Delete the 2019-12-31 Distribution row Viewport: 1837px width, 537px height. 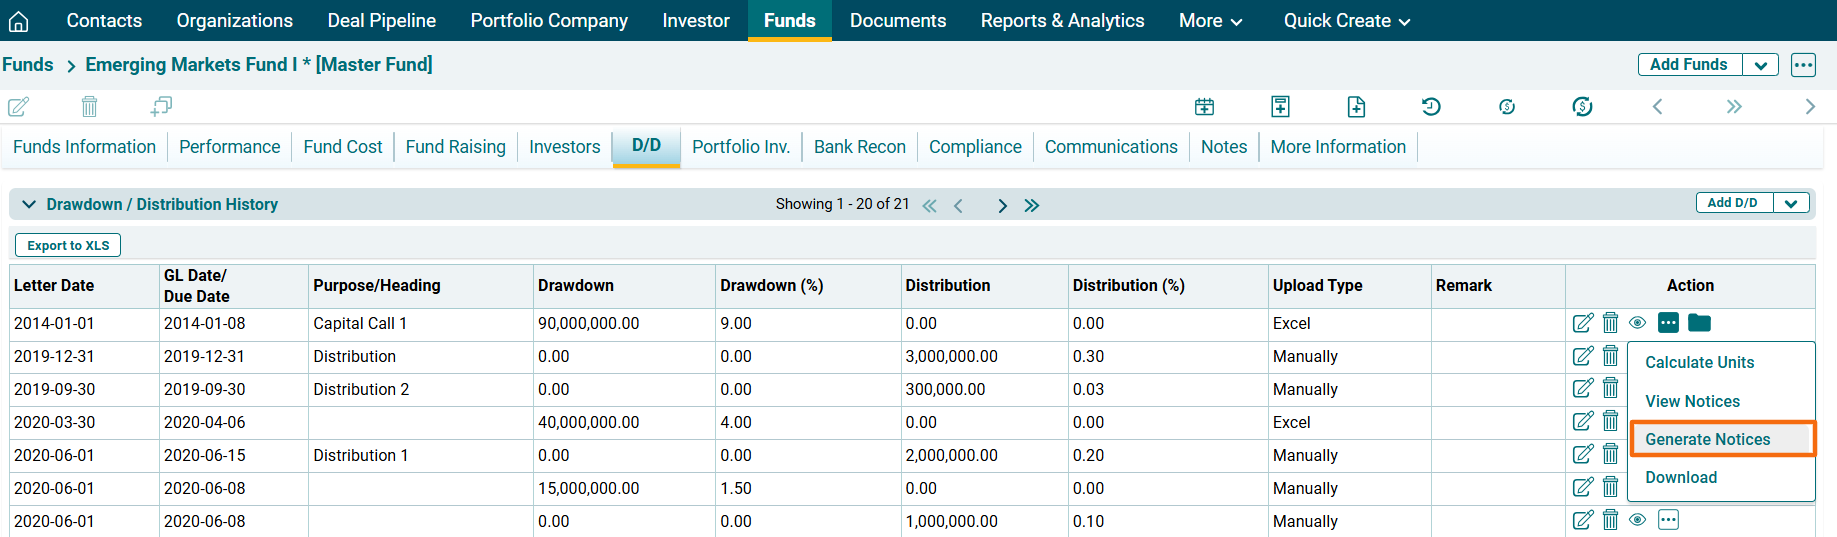pyautogui.click(x=1610, y=356)
